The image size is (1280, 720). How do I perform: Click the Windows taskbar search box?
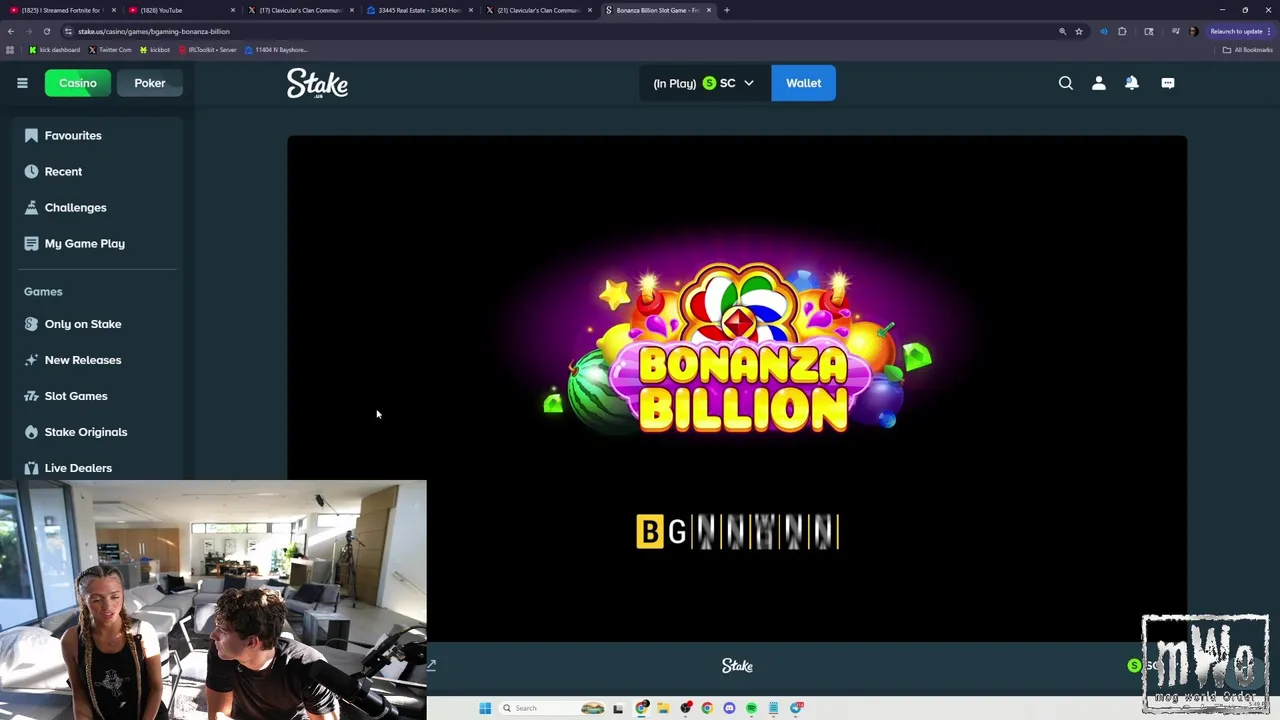(552, 708)
